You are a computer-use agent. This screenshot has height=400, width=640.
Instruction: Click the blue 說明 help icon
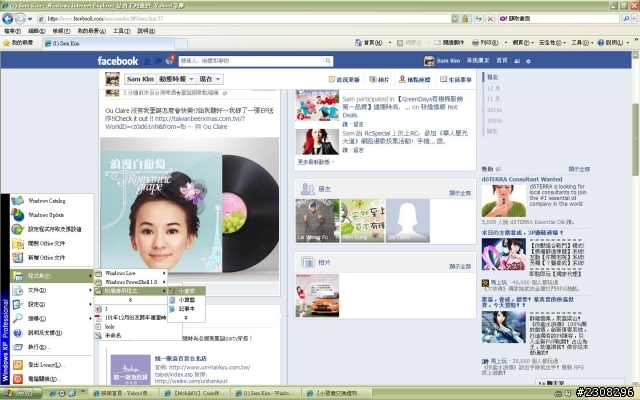(600, 42)
